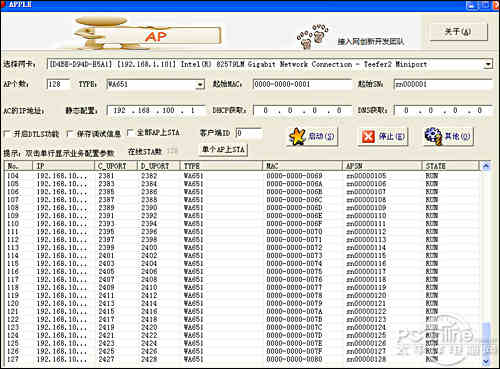Click the 停止(E) stop button with red X
Image resolution: width=500 pixels, height=369 pixels.
click(x=384, y=136)
